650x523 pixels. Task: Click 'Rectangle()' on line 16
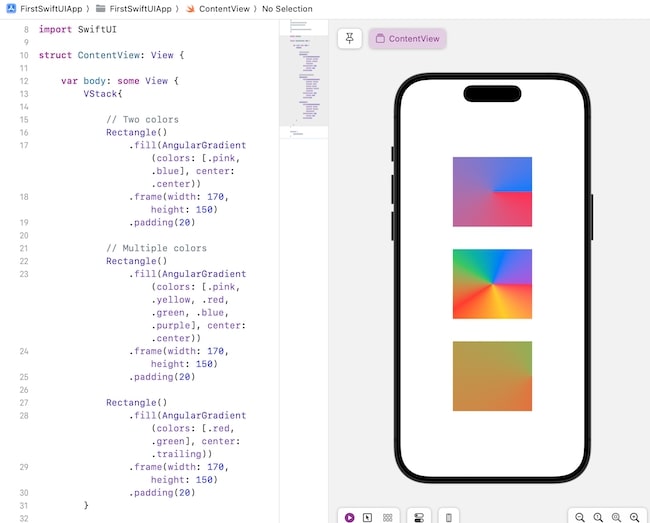coord(136,132)
